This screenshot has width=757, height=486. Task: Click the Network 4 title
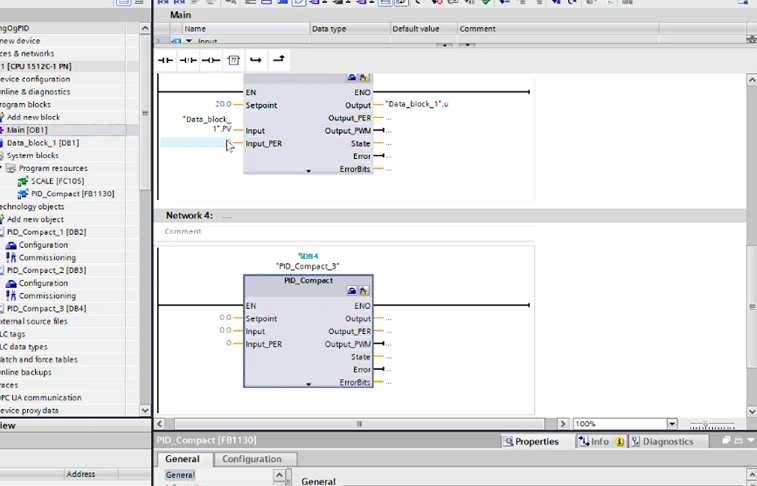189,216
